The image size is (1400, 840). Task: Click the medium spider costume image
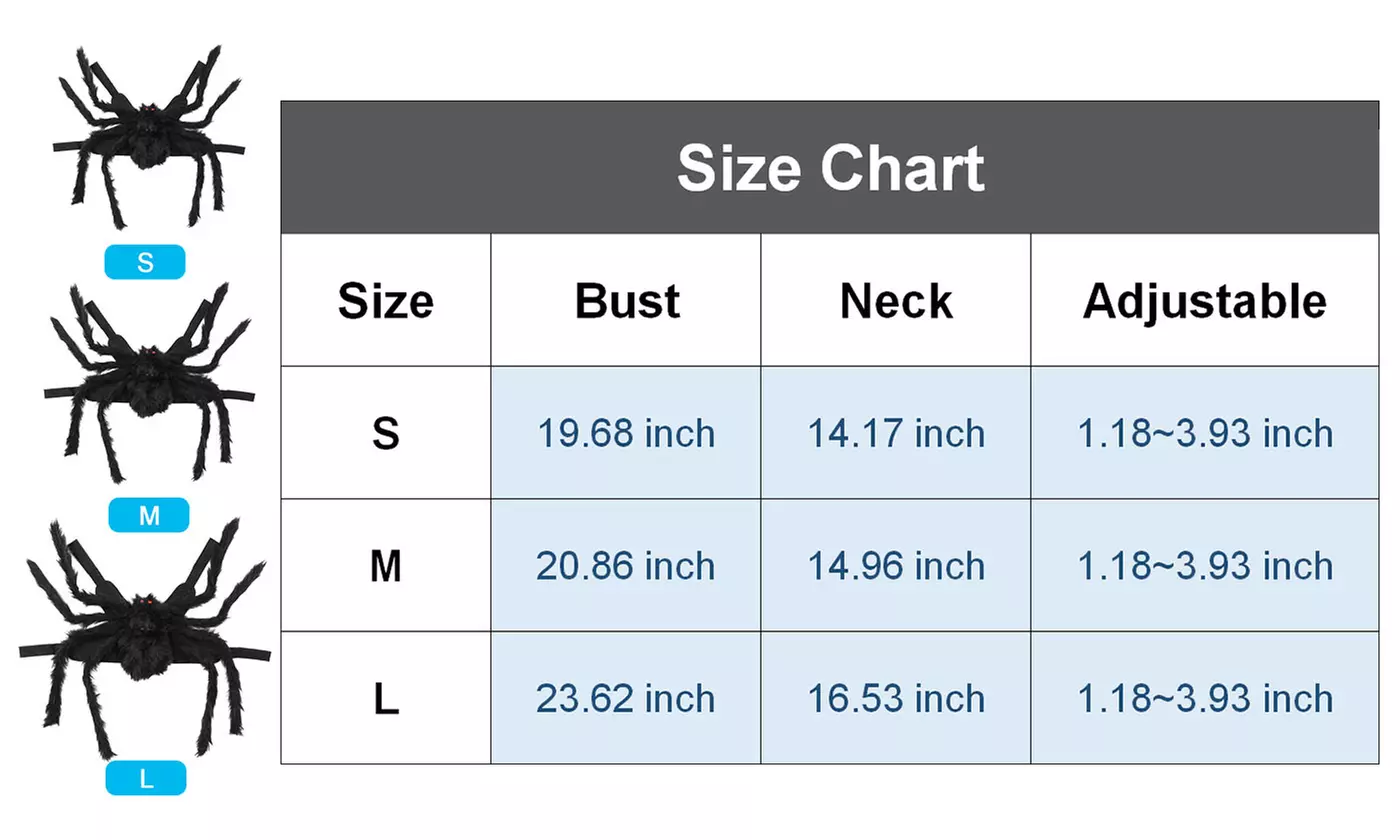[x=148, y=382]
